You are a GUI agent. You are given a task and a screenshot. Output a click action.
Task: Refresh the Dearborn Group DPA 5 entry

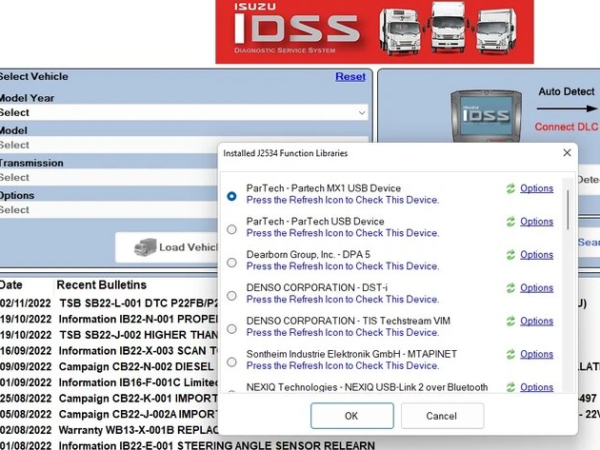coord(510,255)
